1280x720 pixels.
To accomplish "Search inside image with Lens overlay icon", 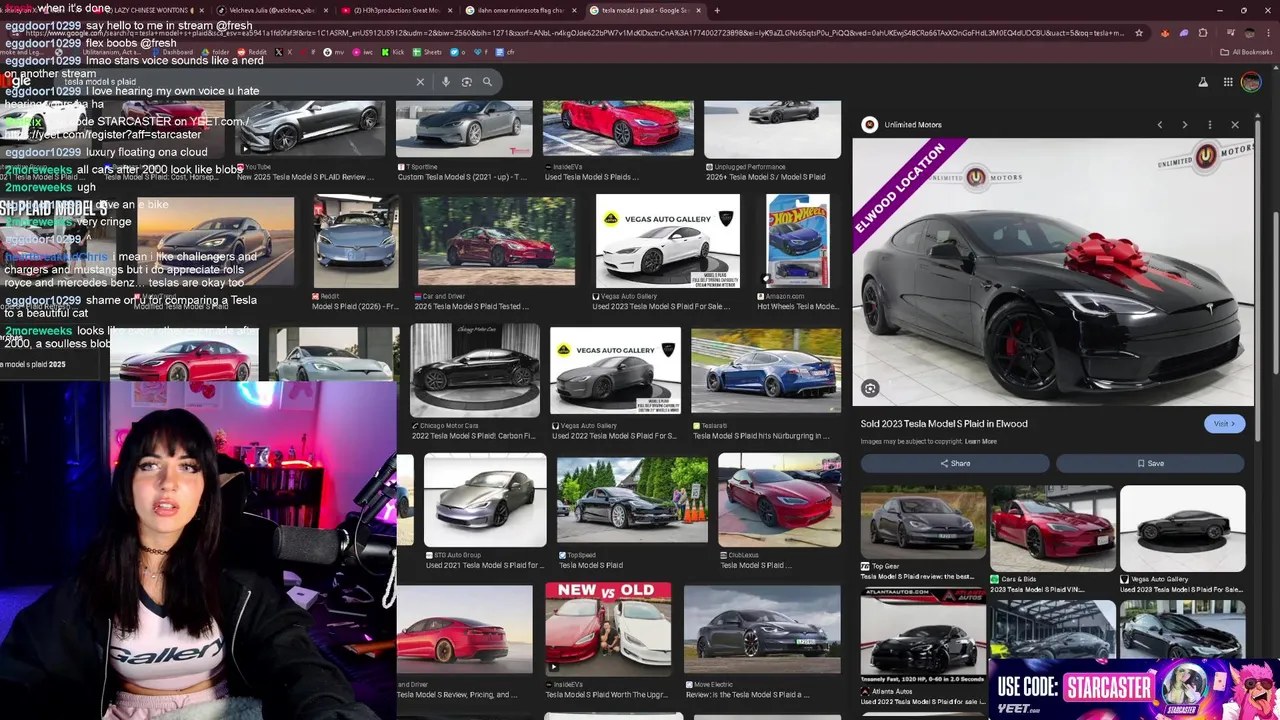I will coord(870,389).
